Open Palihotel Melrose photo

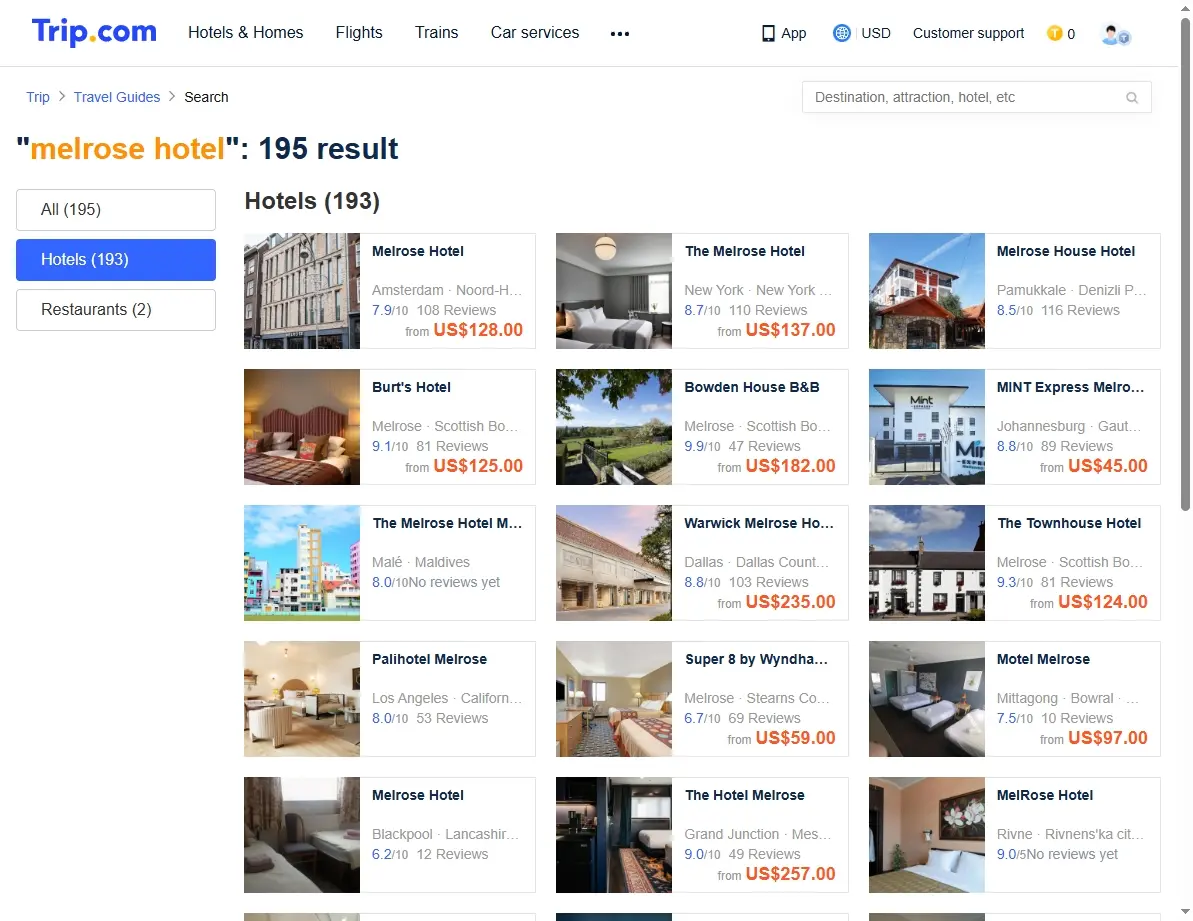(x=301, y=699)
